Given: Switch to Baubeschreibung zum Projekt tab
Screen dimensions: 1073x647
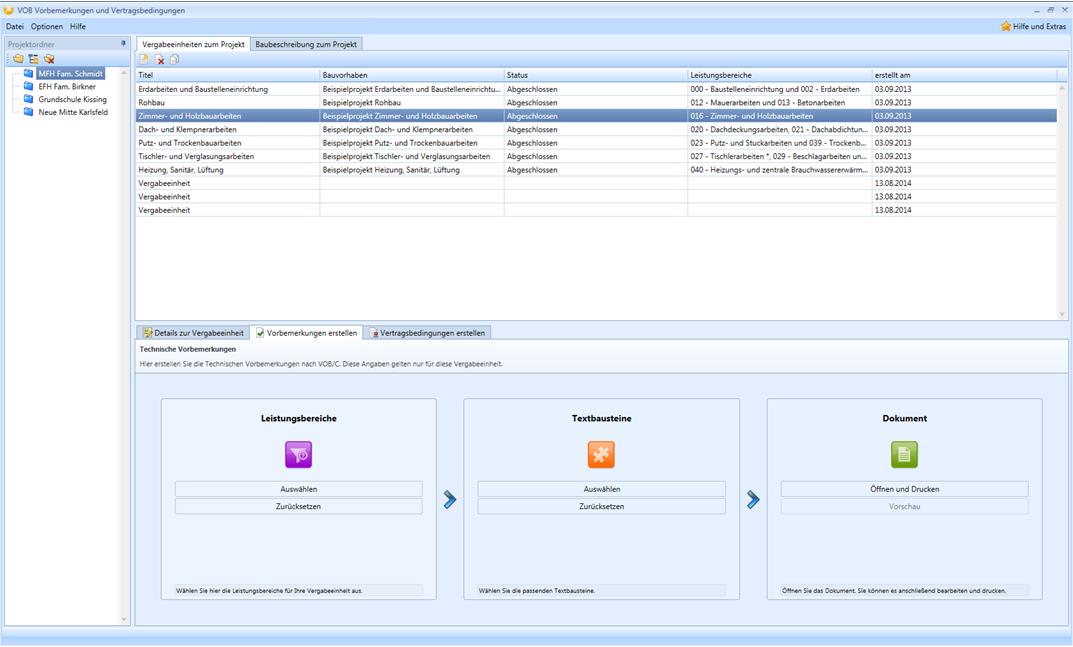Looking at the screenshot, I should click(x=306, y=44).
